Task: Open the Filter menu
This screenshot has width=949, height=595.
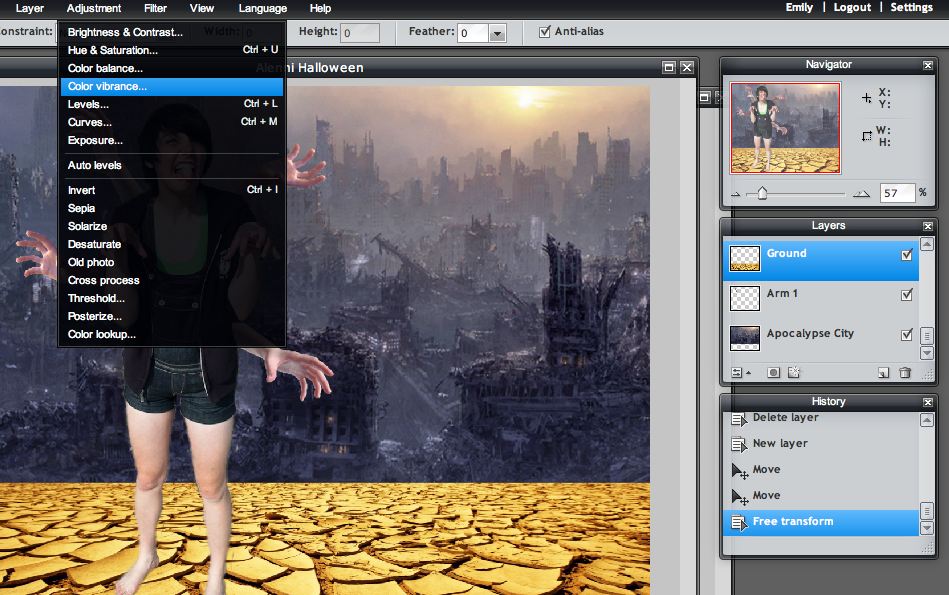Action: (x=156, y=8)
